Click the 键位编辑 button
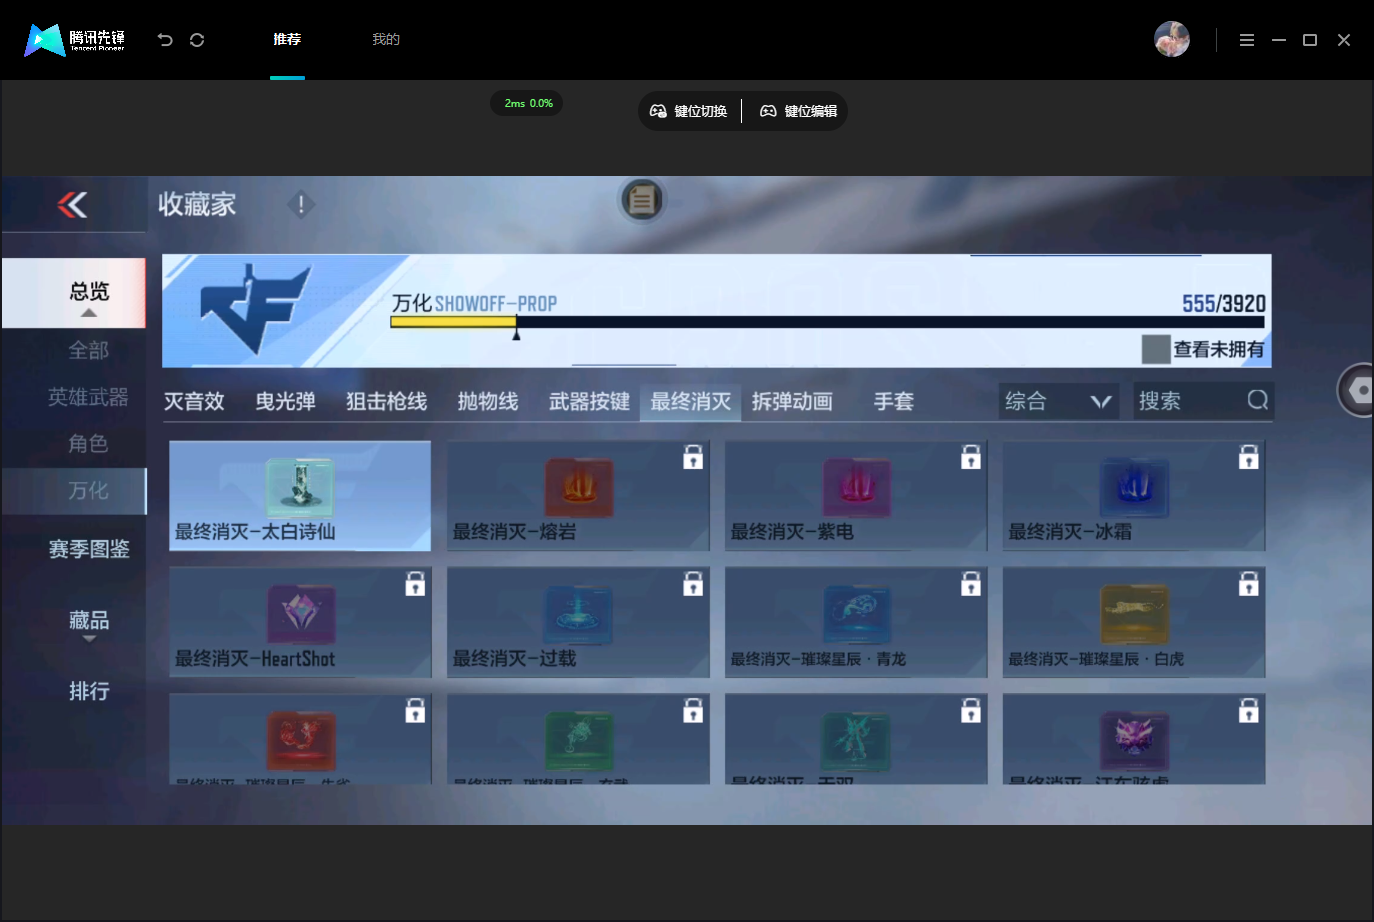 pyautogui.click(x=798, y=111)
